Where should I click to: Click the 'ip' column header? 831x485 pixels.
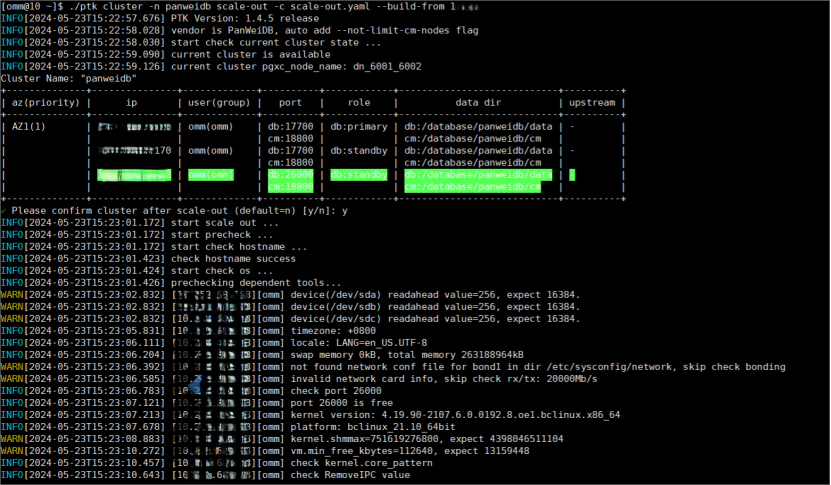[131, 103]
